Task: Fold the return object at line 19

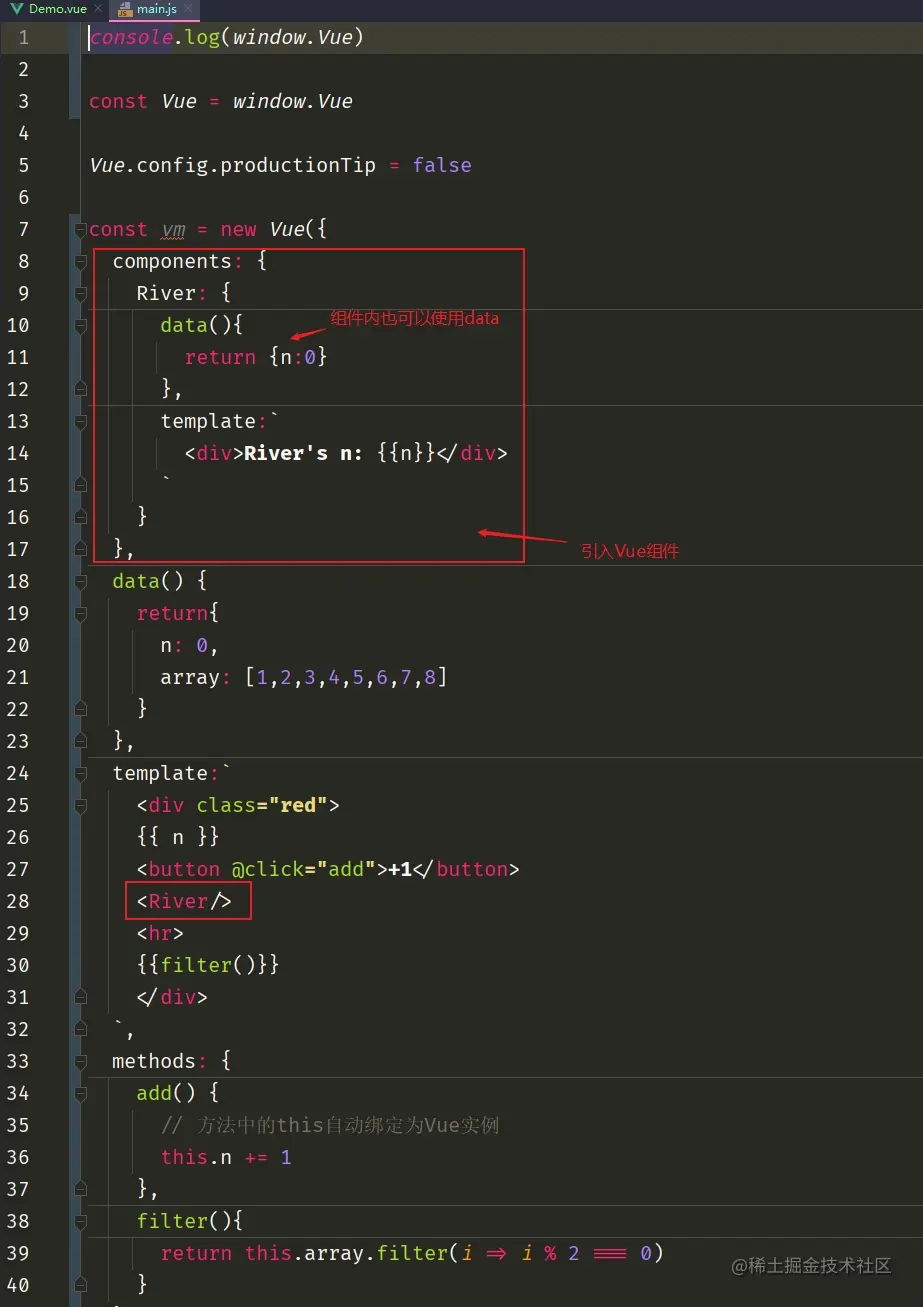Action: point(80,614)
